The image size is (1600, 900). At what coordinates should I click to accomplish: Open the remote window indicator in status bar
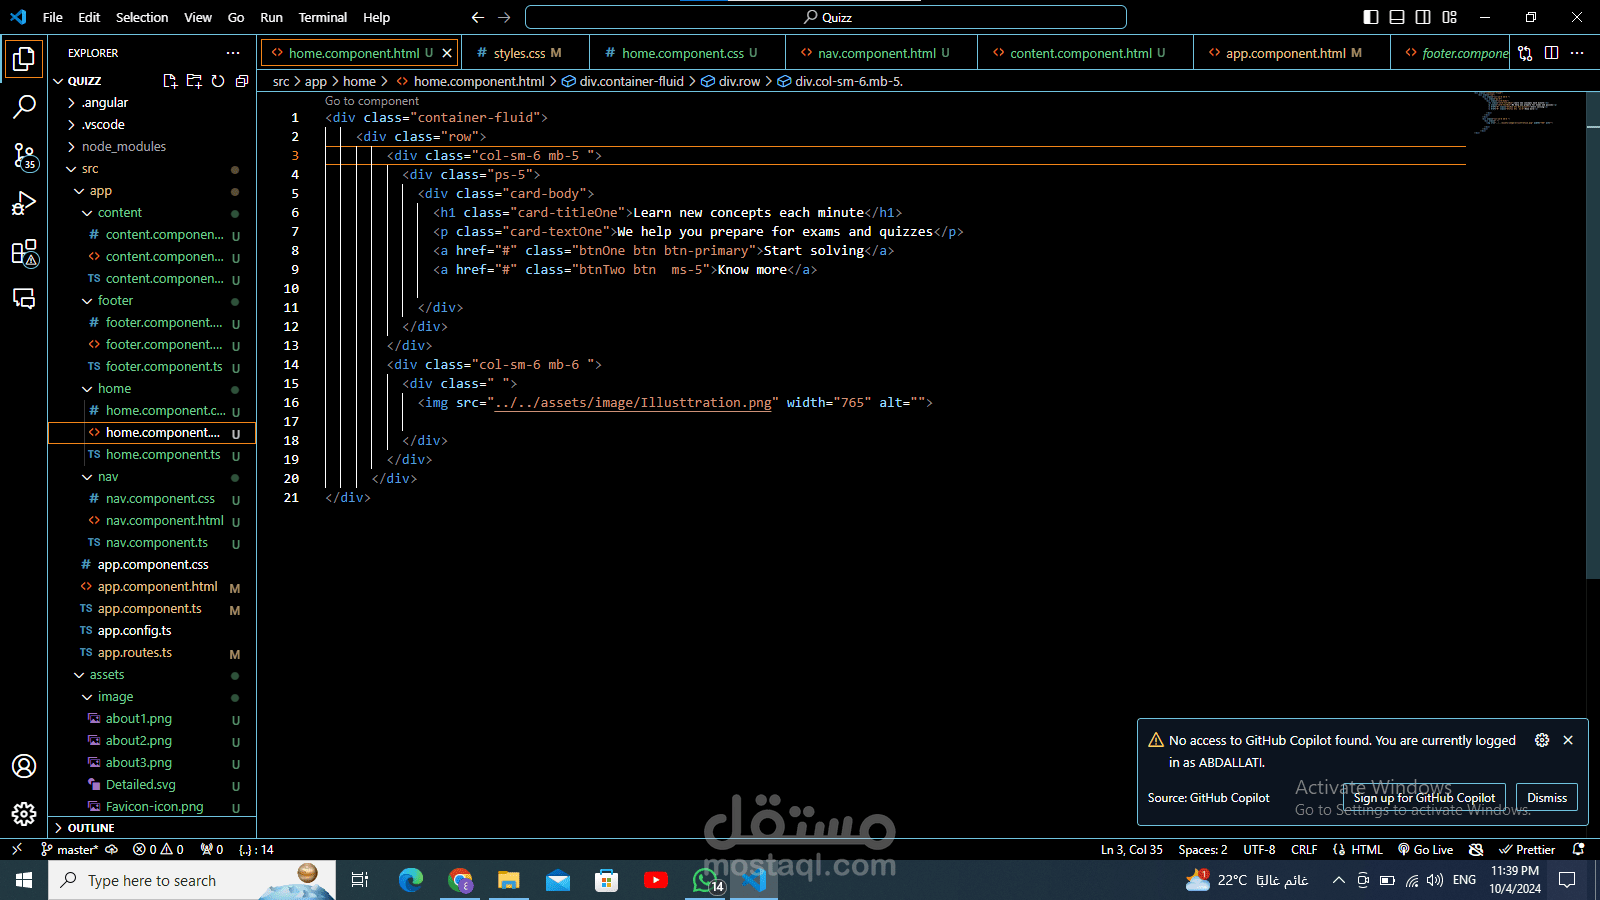click(16, 849)
